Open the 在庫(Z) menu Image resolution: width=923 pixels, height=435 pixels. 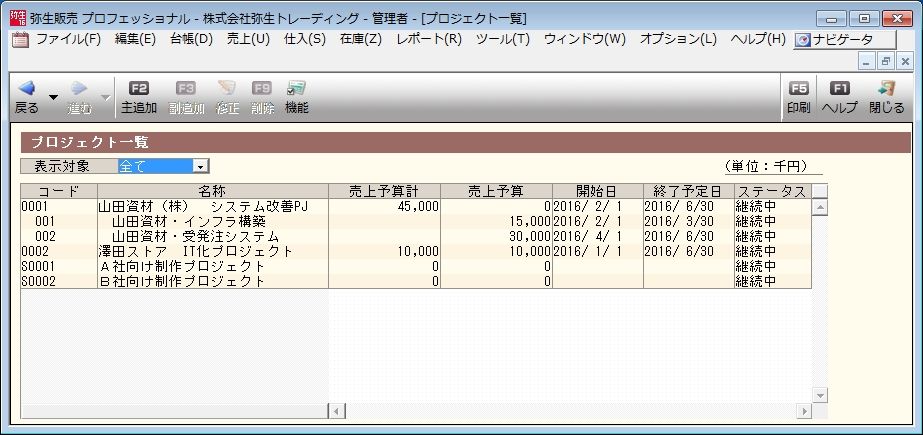point(361,39)
